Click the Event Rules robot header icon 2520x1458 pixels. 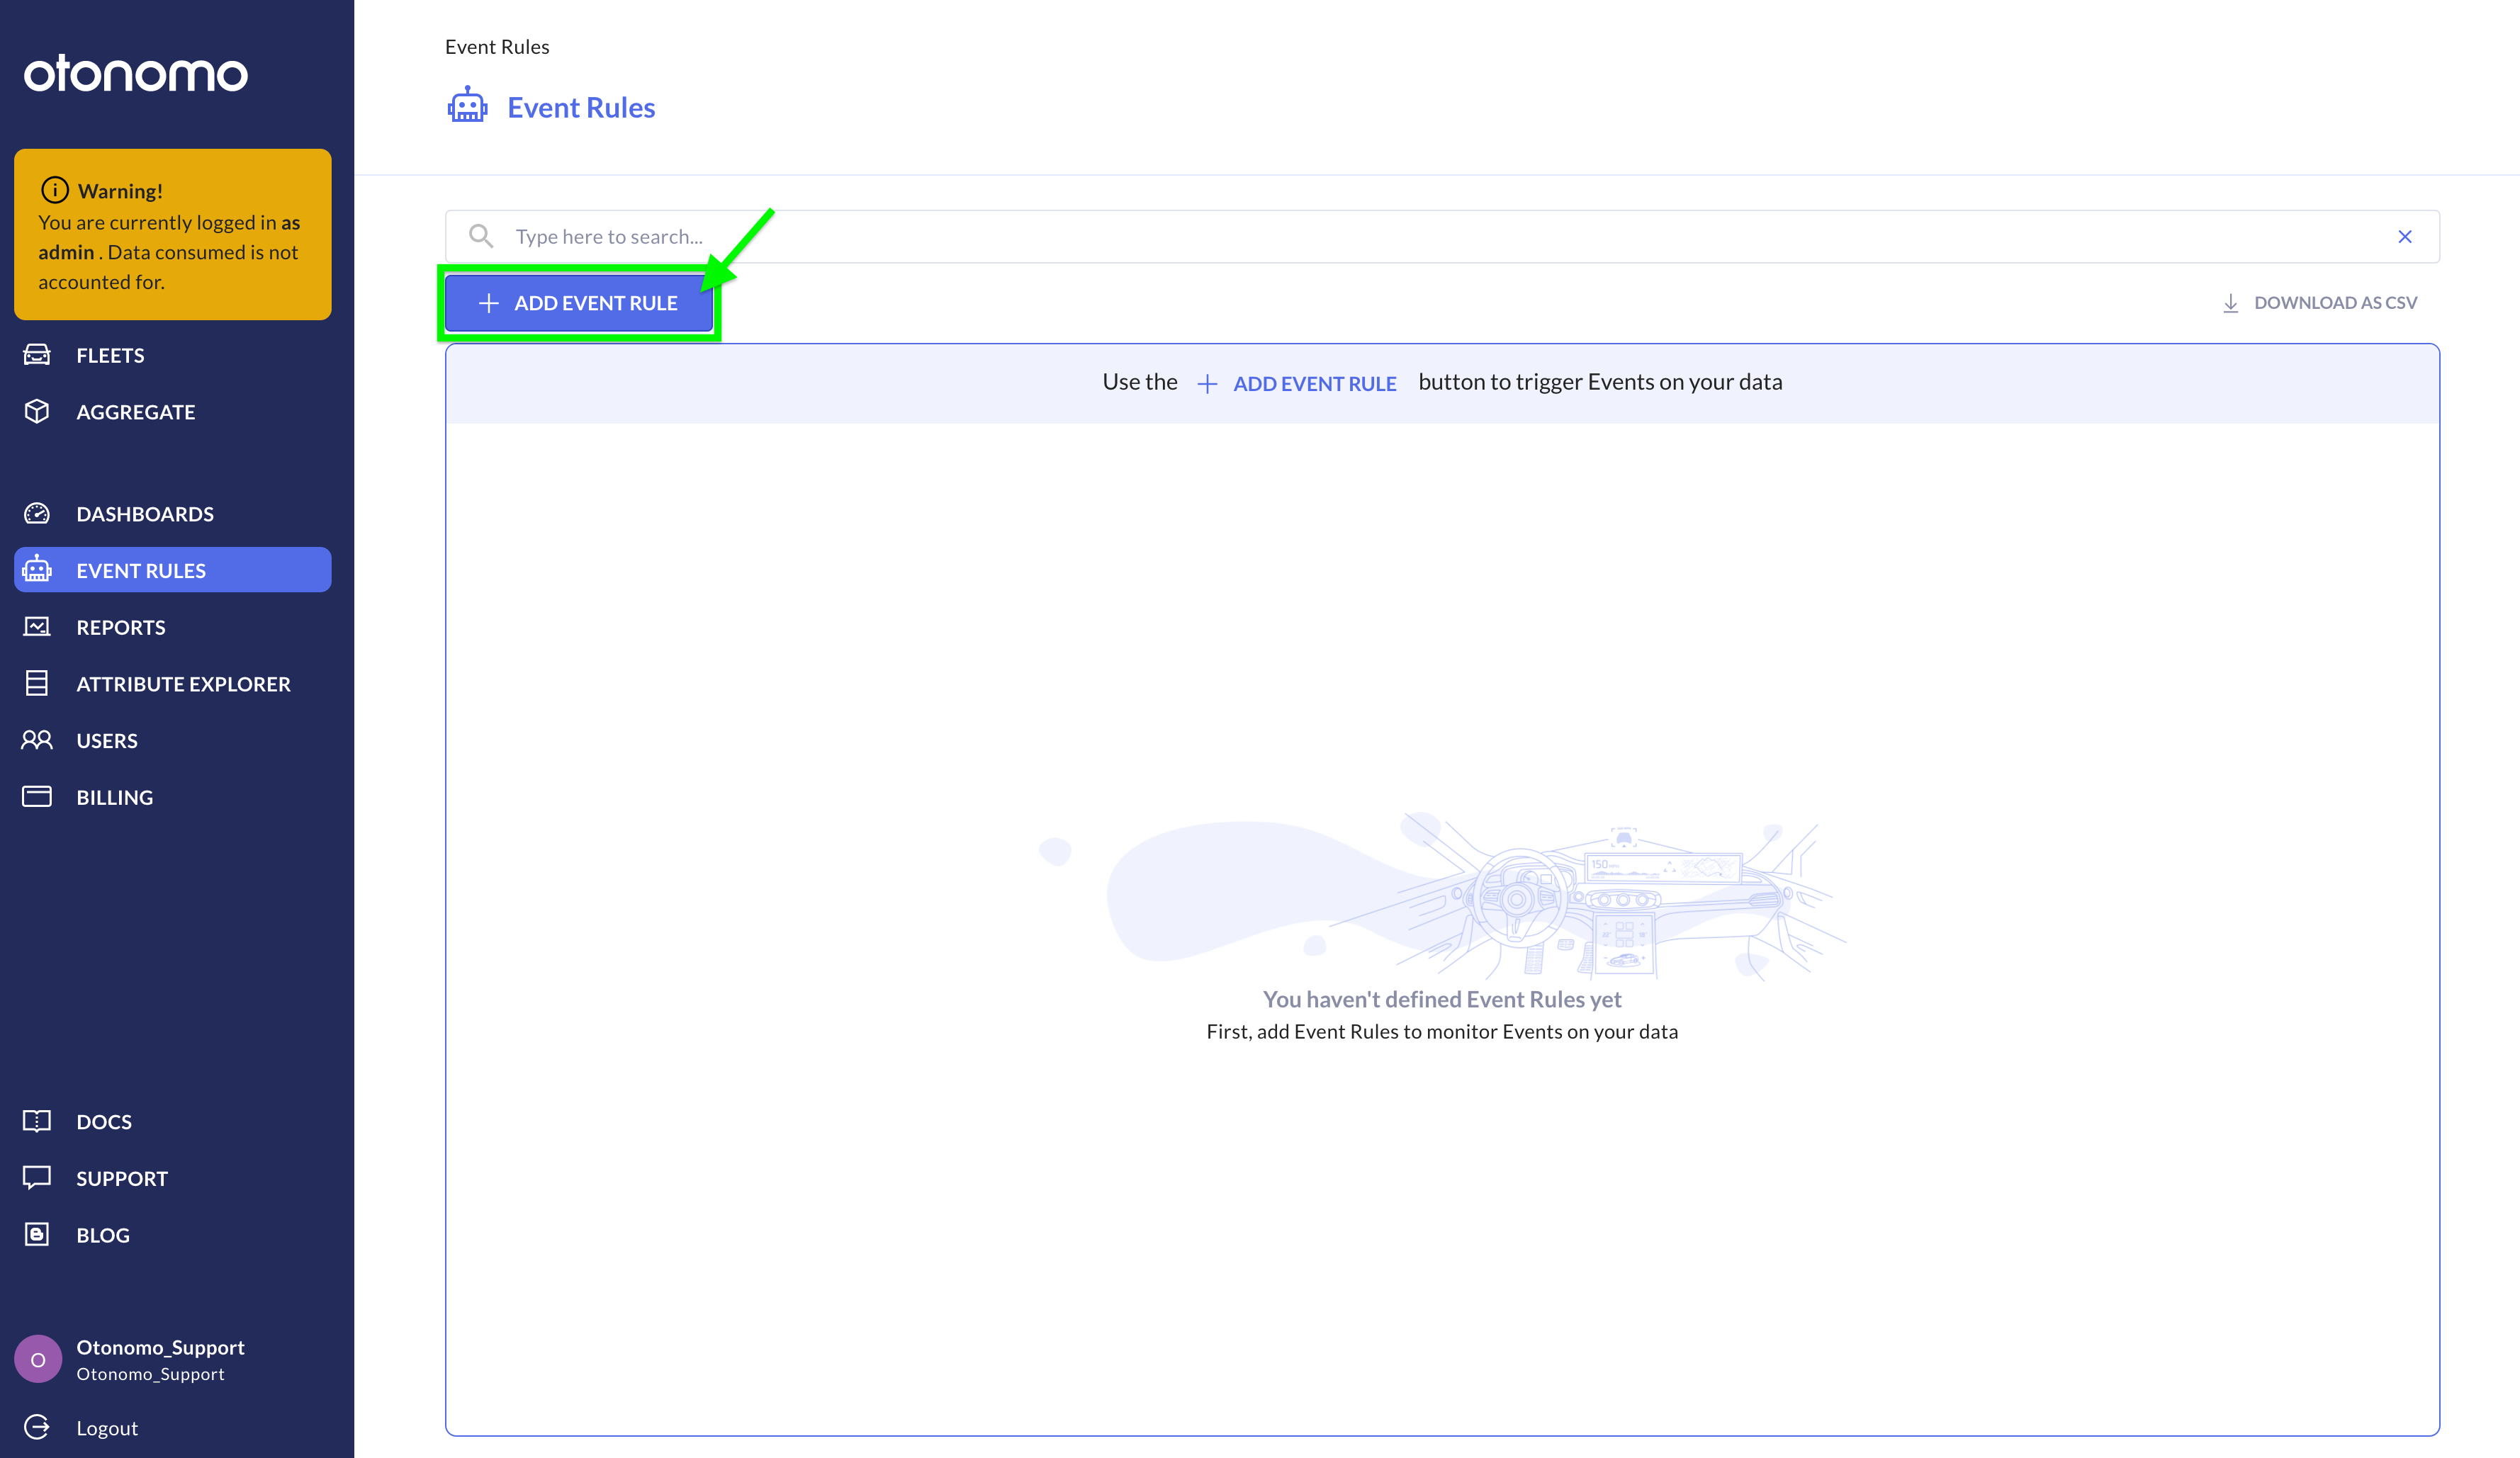coord(467,106)
